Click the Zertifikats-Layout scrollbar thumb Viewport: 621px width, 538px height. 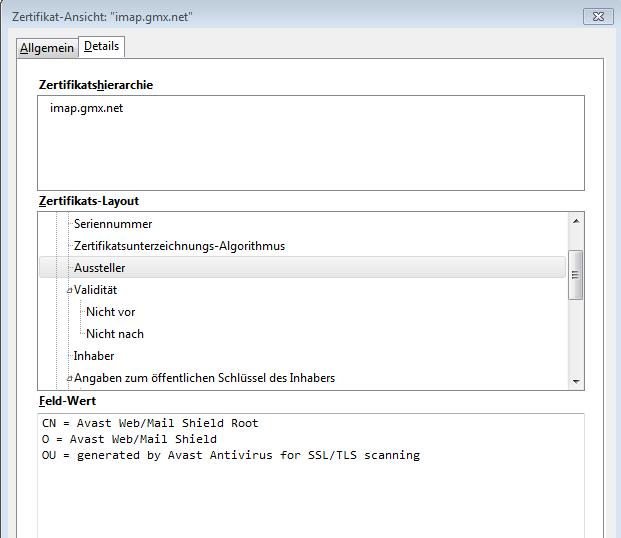click(575, 274)
